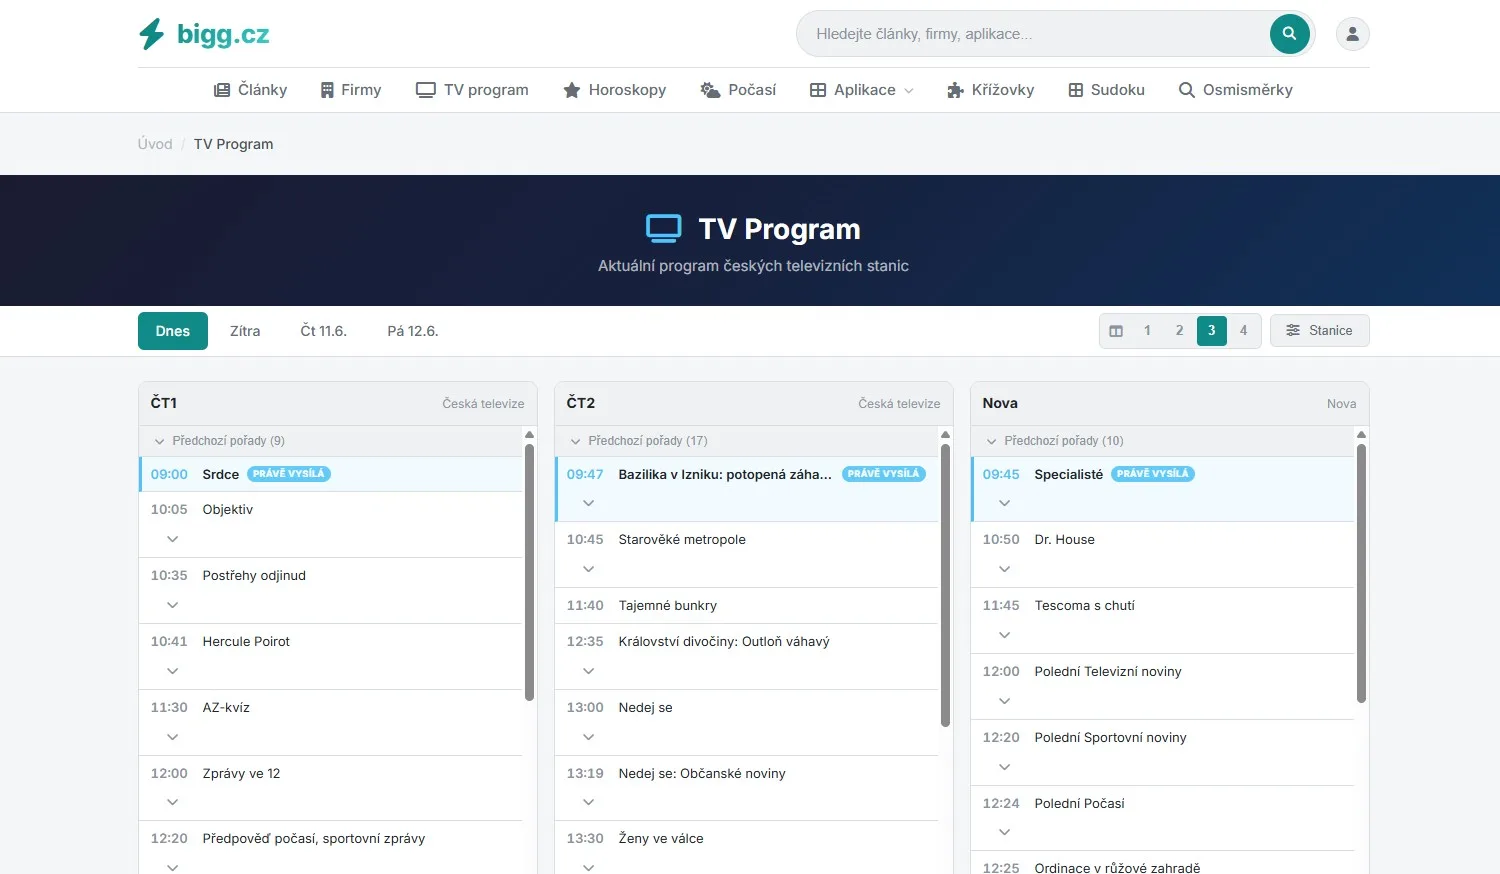Expand details chevron under Hercule Poirot
The height and width of the screenshot is (874, 1500).
click(x=173, y=671)
